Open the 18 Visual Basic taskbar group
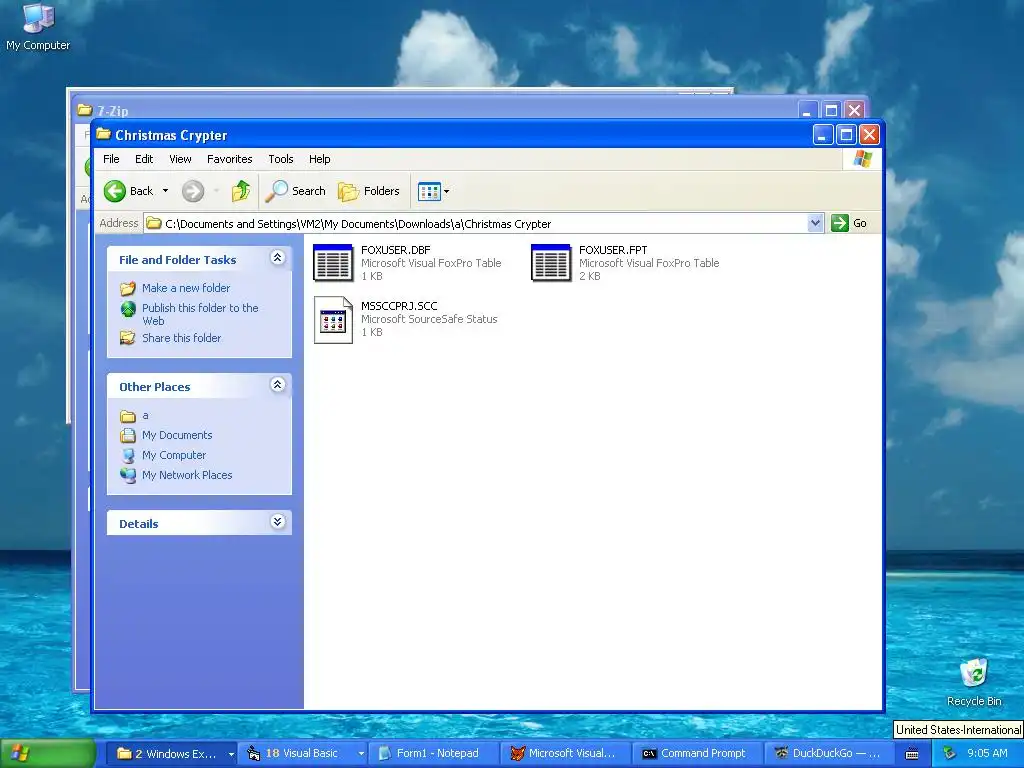 pyautogui.click(x=304, y=753)
